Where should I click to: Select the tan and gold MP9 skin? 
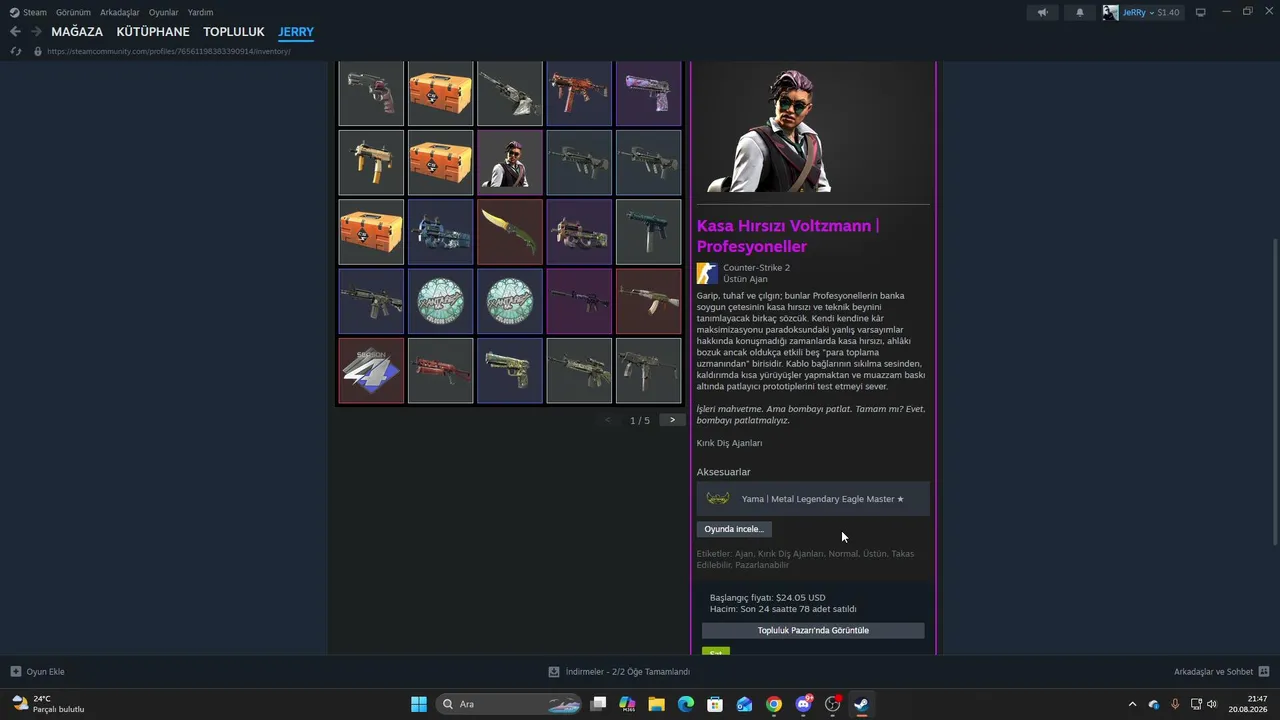(371, 162)
